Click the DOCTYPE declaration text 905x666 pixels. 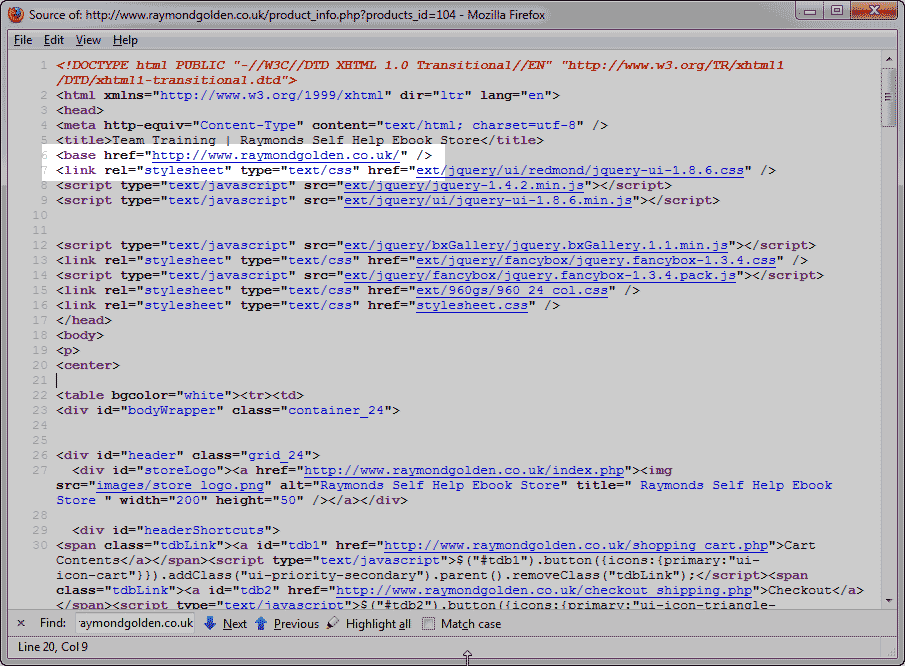[420, 73]
